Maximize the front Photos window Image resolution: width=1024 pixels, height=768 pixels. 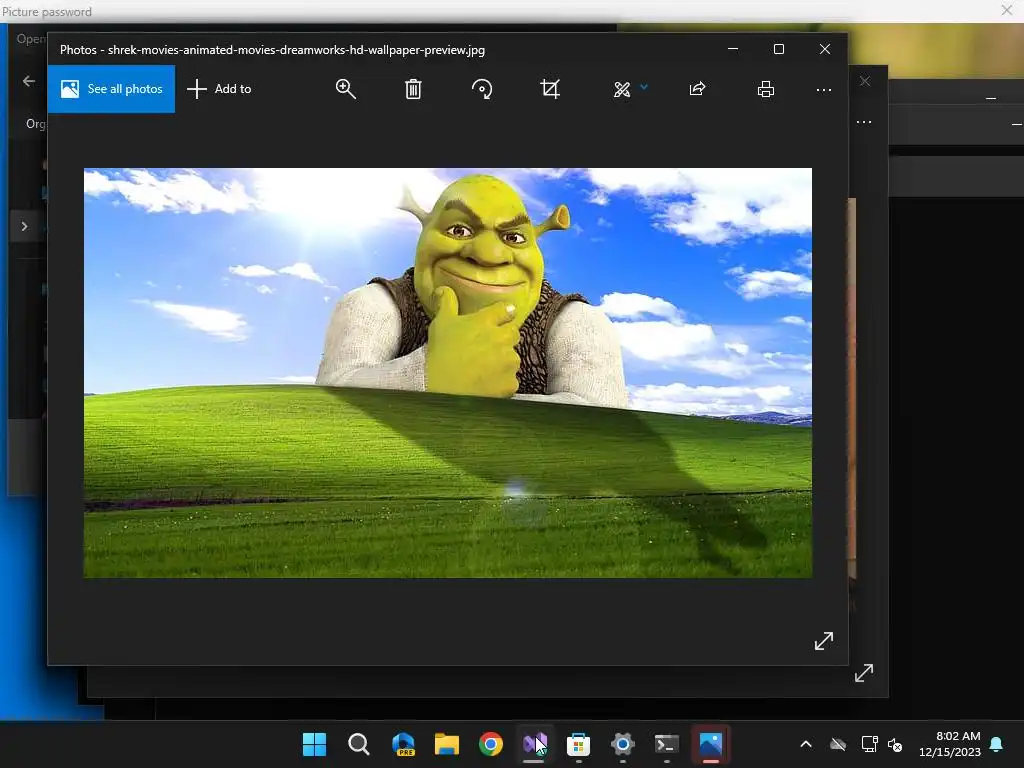tap(778, 49)
